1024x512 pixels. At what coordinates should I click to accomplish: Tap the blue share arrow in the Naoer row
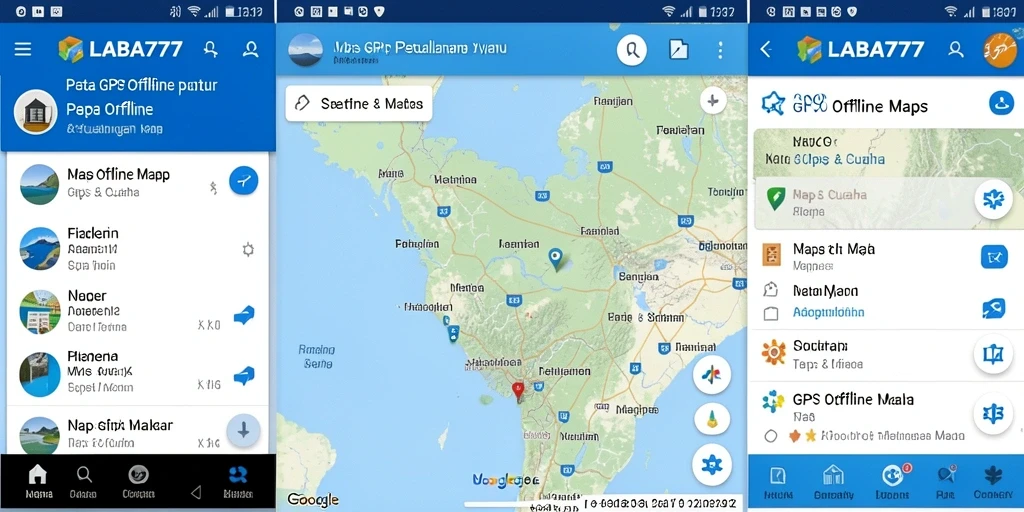click(x=244, y=315)
